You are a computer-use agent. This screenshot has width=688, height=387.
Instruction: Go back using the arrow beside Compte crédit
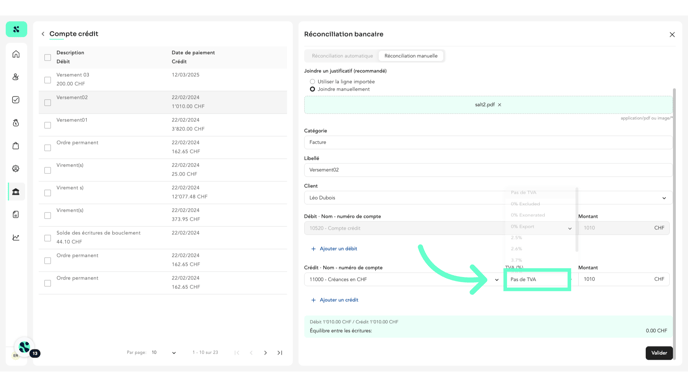pyautogui.click(x=43, y=34)
